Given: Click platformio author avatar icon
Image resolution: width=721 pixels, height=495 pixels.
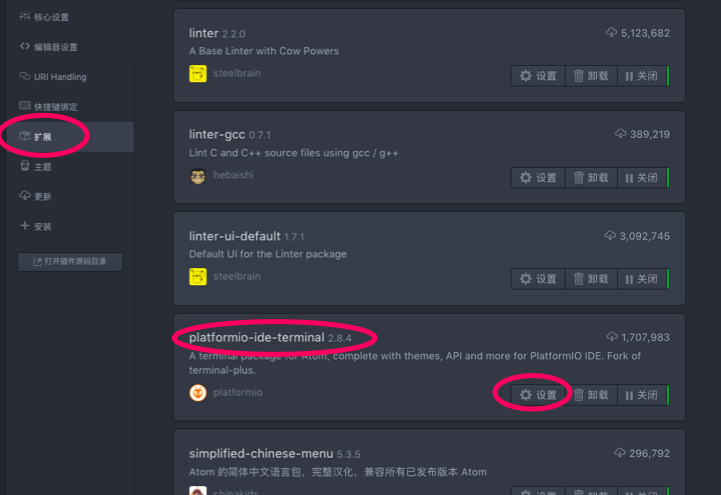Looking at the screenshot, I should (x=198, y=393).
